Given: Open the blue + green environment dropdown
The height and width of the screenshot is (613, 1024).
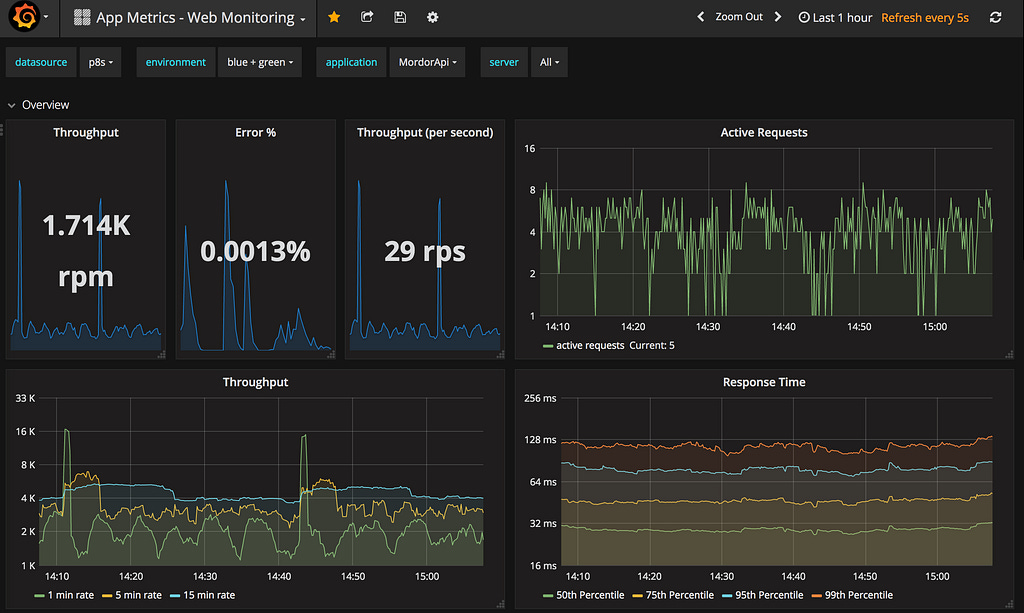Looking at the screenshot, I should tap(259, 62).
